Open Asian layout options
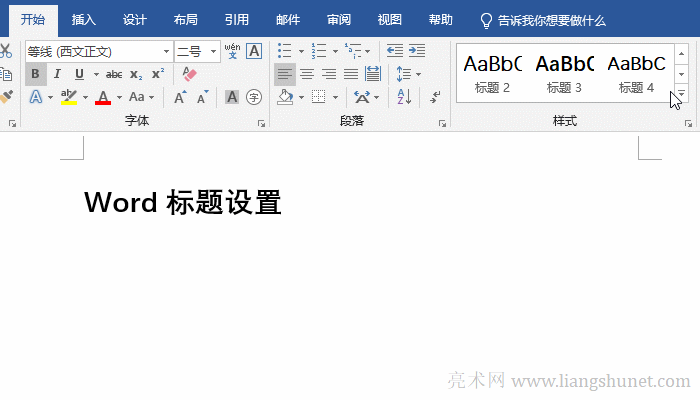 [x=366, y=97]
